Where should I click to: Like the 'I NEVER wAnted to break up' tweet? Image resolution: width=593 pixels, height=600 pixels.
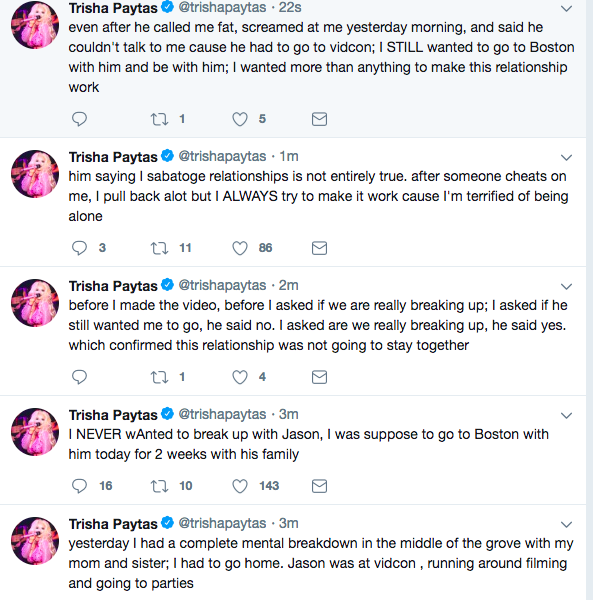point(240,486)
